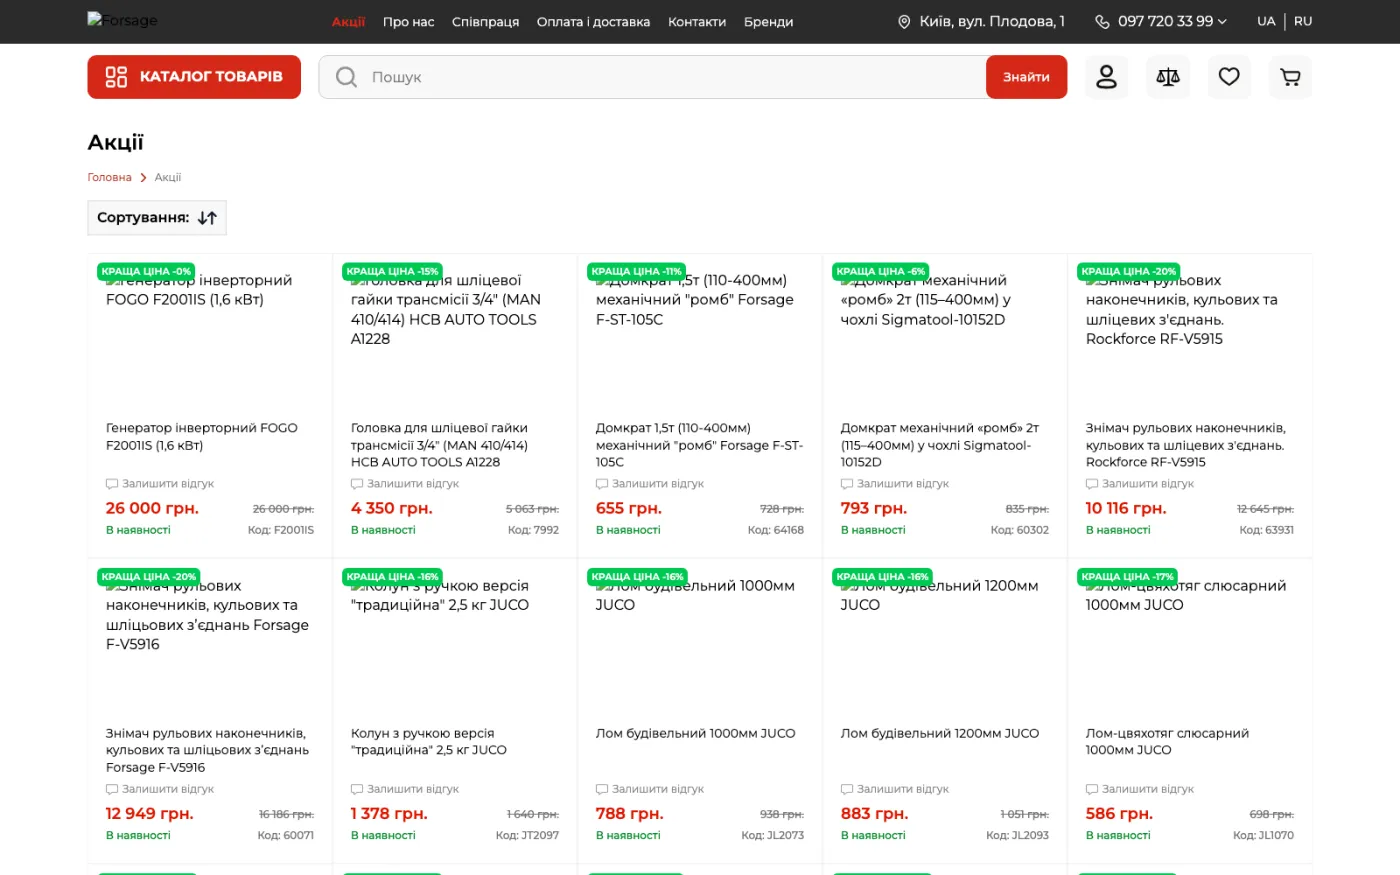
Task: Open Знімач Forsage F-V5916 title link
Action: click(207, 750)
